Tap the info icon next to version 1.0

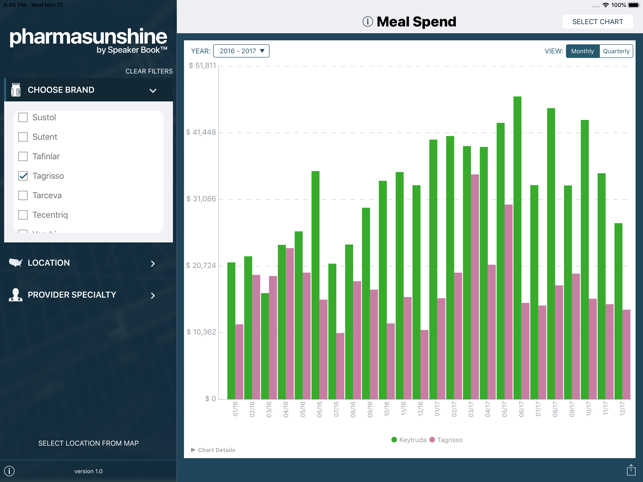(9, 471)
